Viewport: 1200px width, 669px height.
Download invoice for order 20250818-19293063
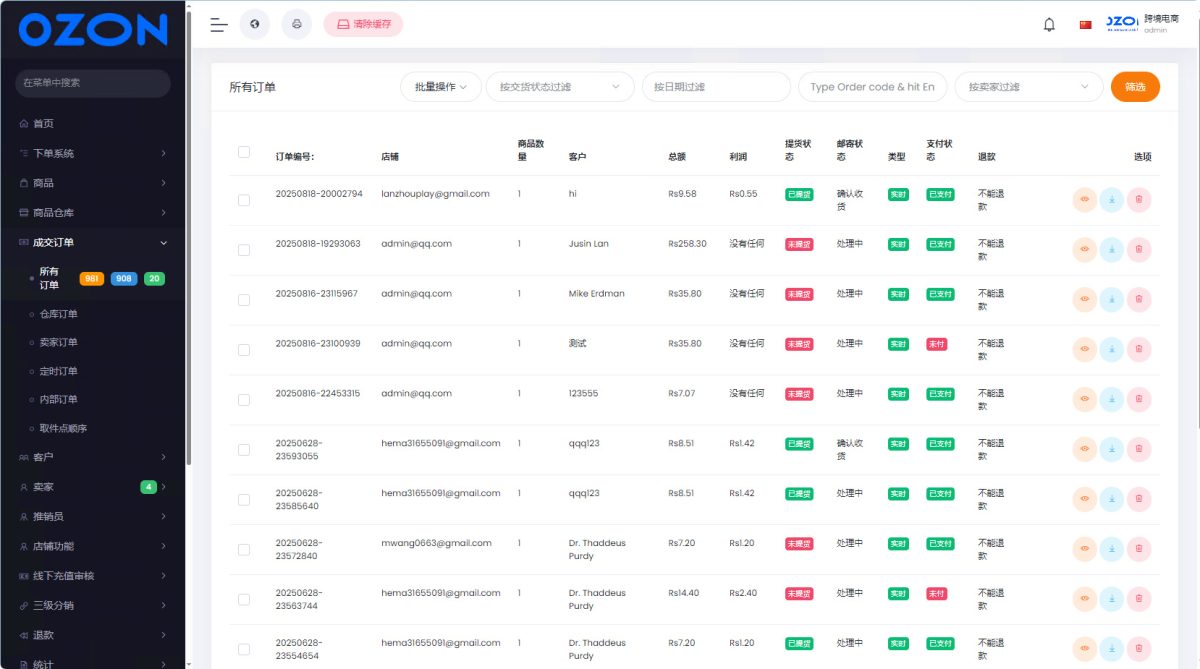[x=1112, y=250]
